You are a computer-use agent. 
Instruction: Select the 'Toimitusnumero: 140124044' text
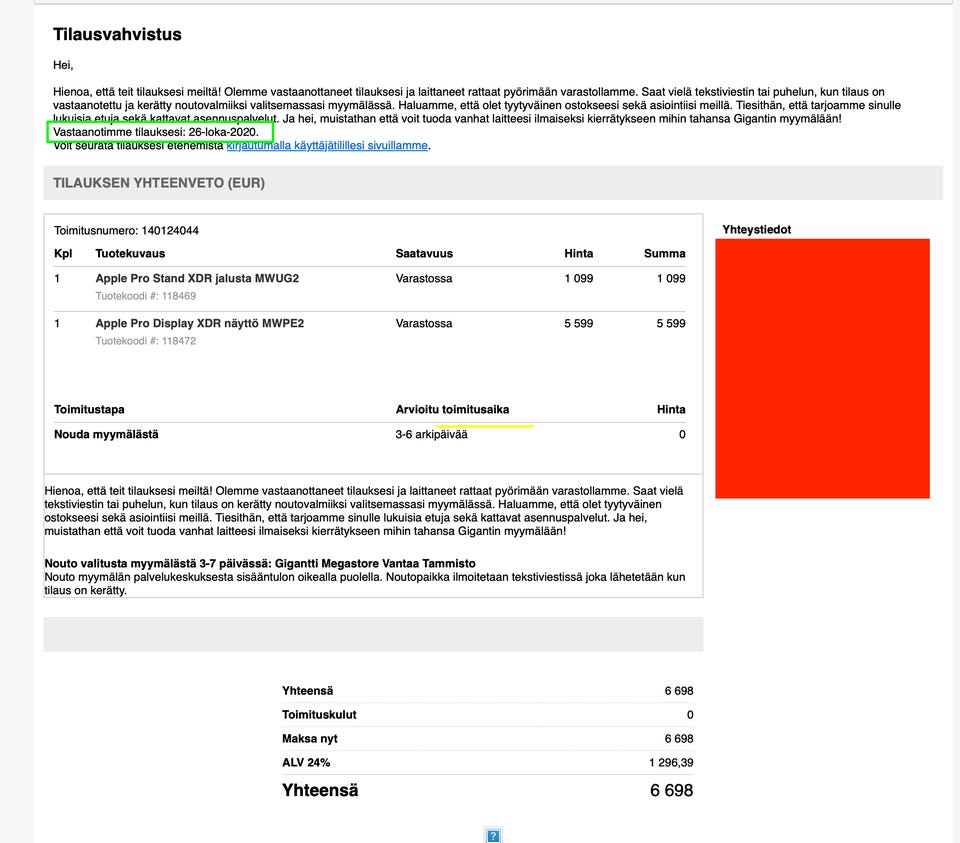tap(126, 231)
